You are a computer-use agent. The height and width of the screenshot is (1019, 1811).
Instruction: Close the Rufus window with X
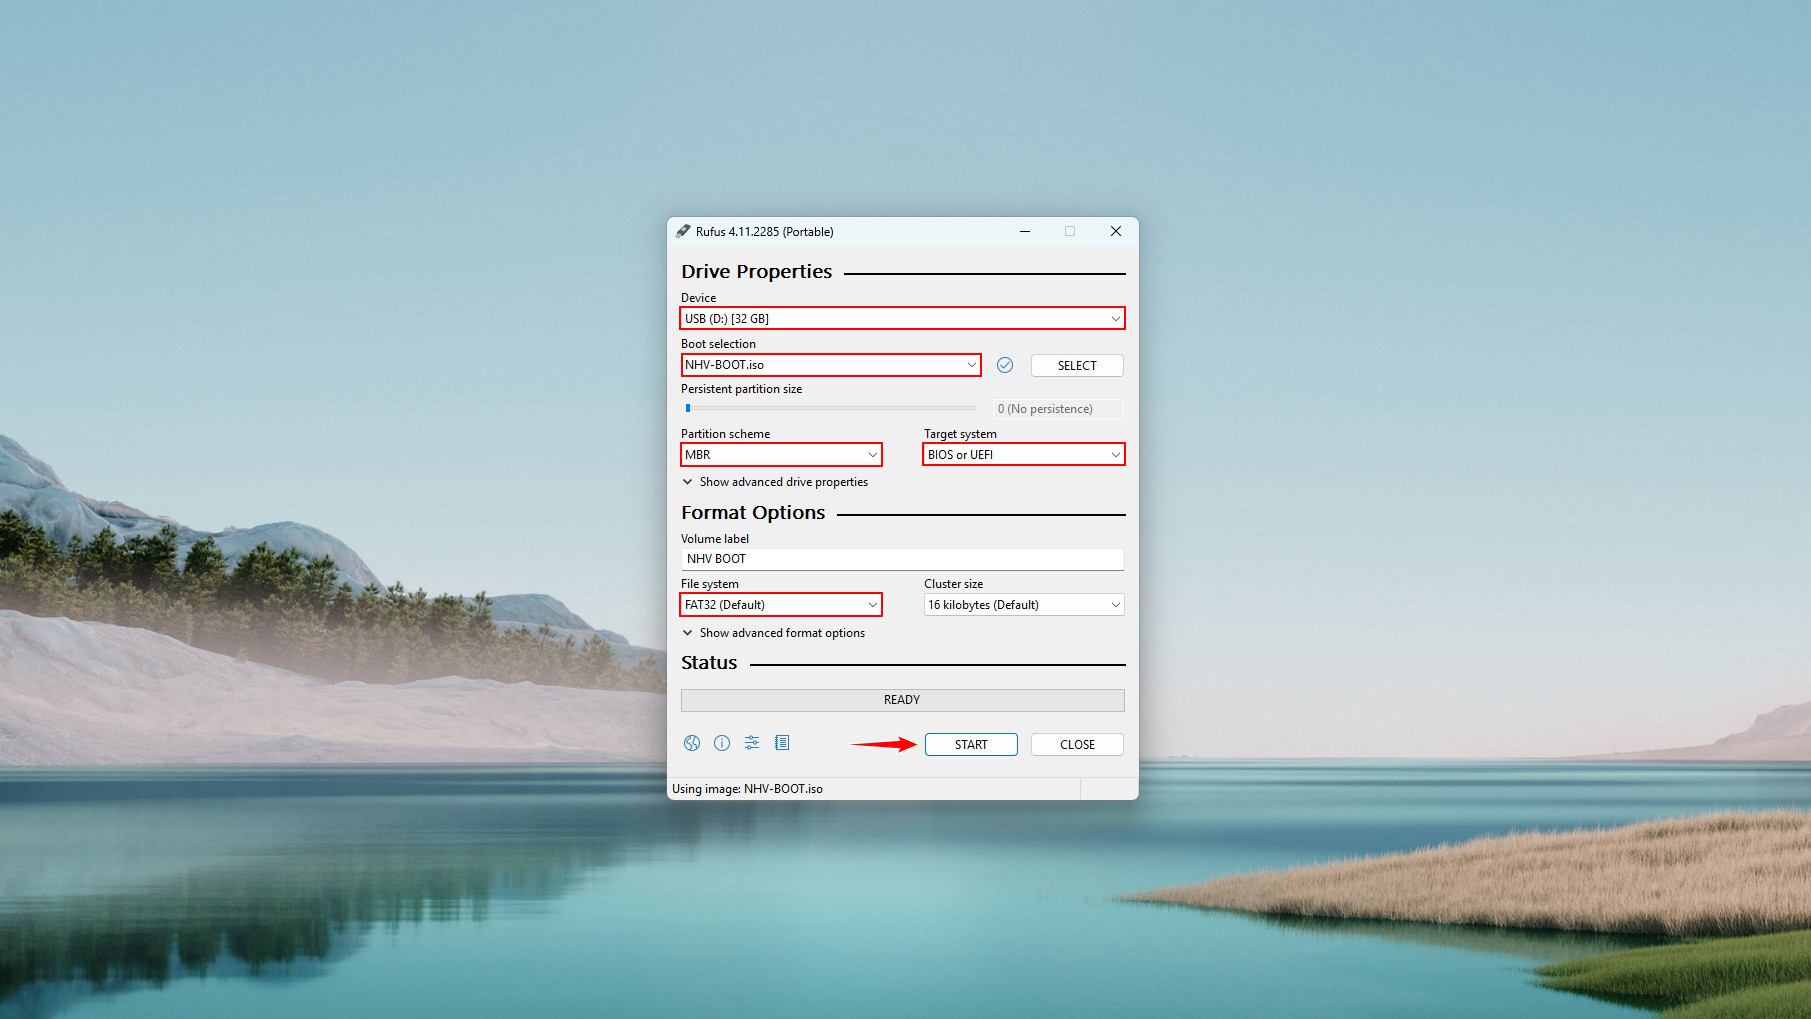pos(1115,231)
